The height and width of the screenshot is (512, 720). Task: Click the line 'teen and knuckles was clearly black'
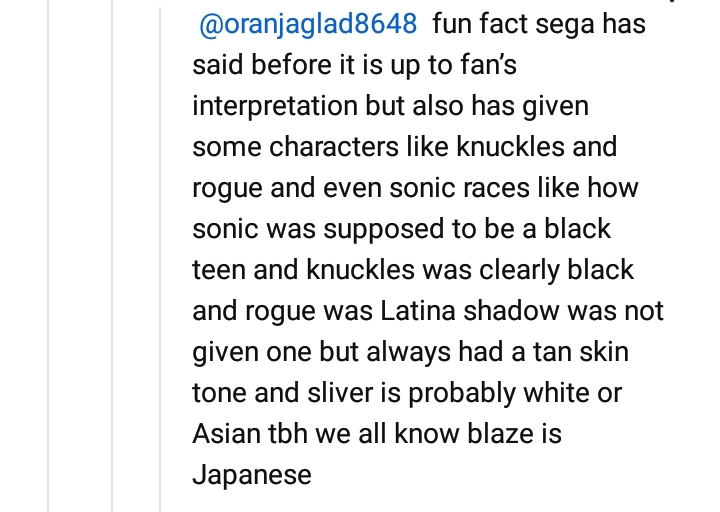[413, 270]
